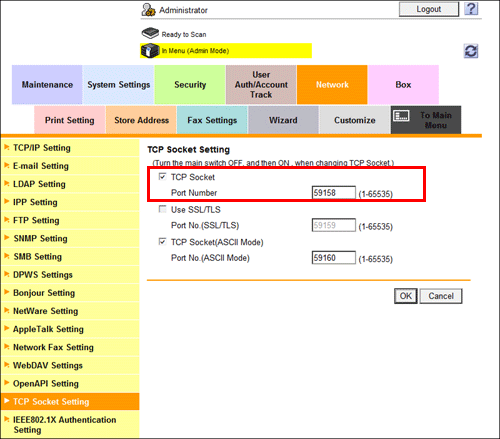
Task: Click the OK button
Action: [x=406, y=296]
